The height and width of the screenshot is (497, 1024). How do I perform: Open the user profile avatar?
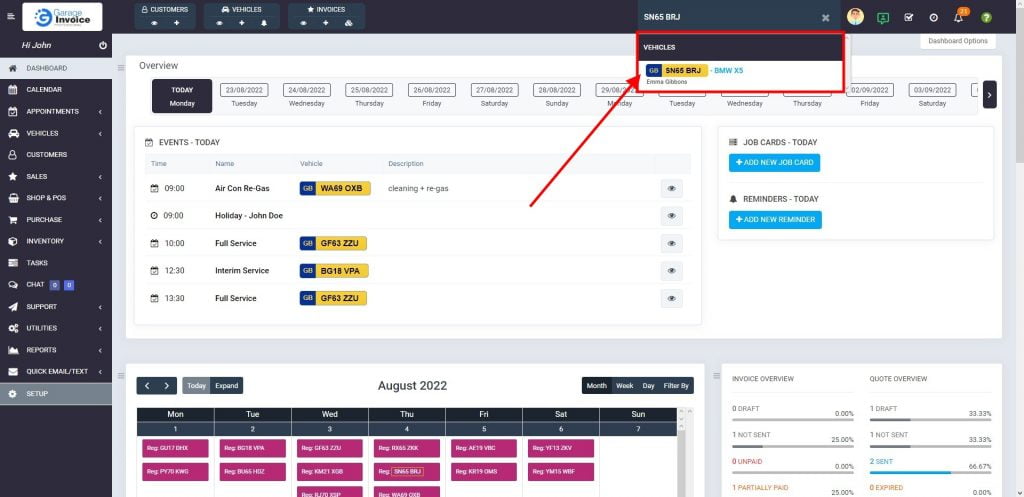point(855,17)
